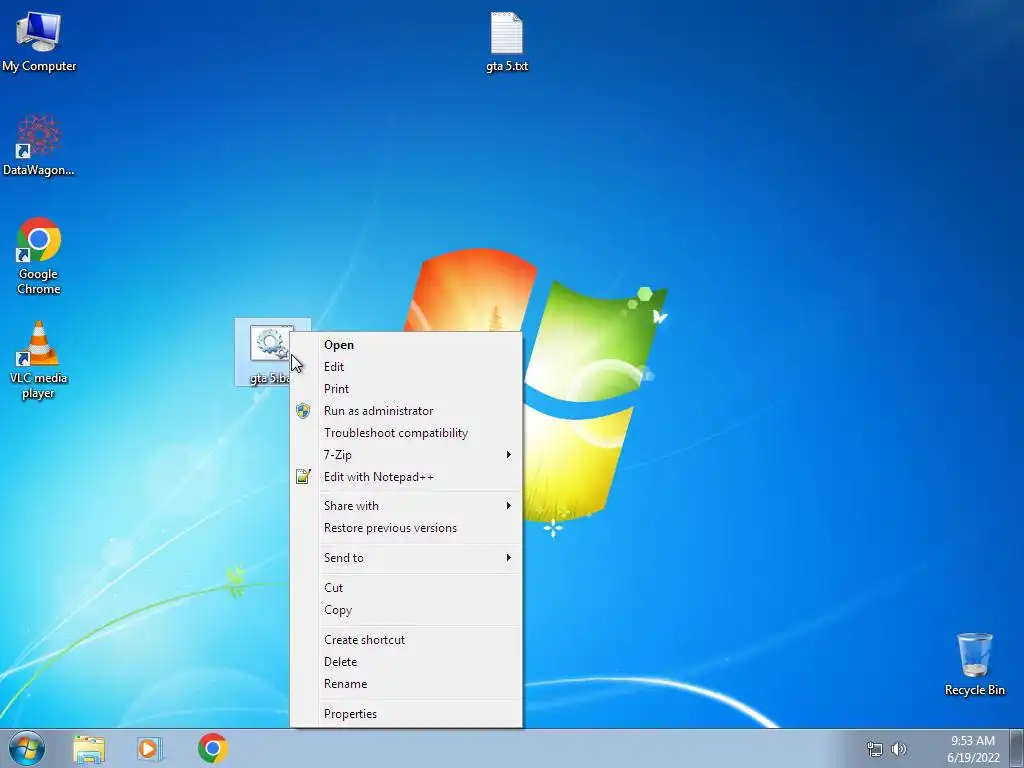Expand the Share with submenu

tap(406, 505)
